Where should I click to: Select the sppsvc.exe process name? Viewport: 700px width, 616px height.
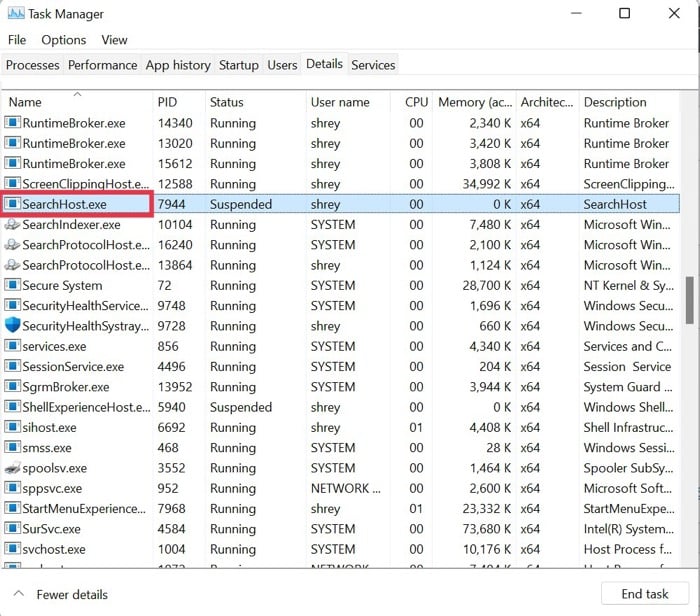click(52, 488)
